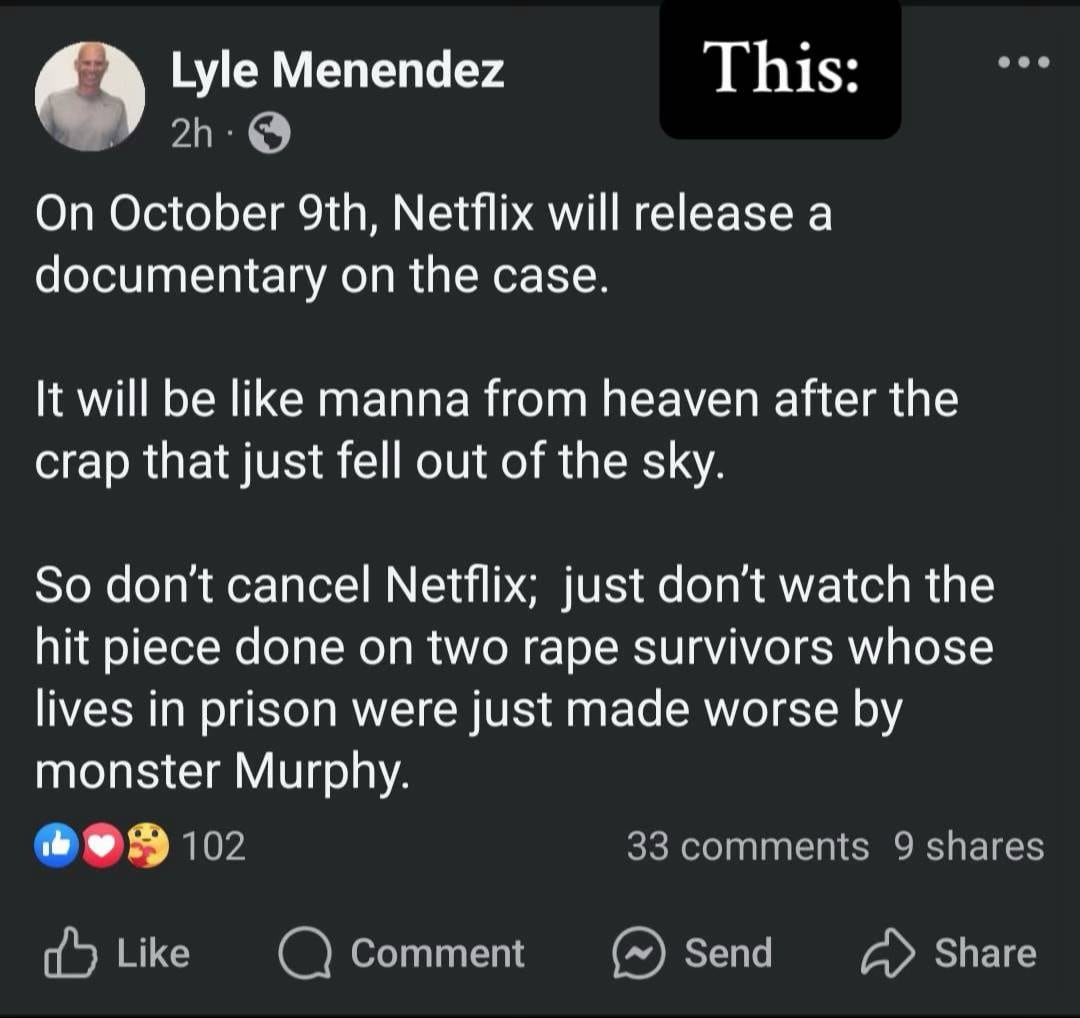The width and height of the screenshot is (1080, 1018).
Task: Click the red heart reaction emoji
Action: point(100,847)
